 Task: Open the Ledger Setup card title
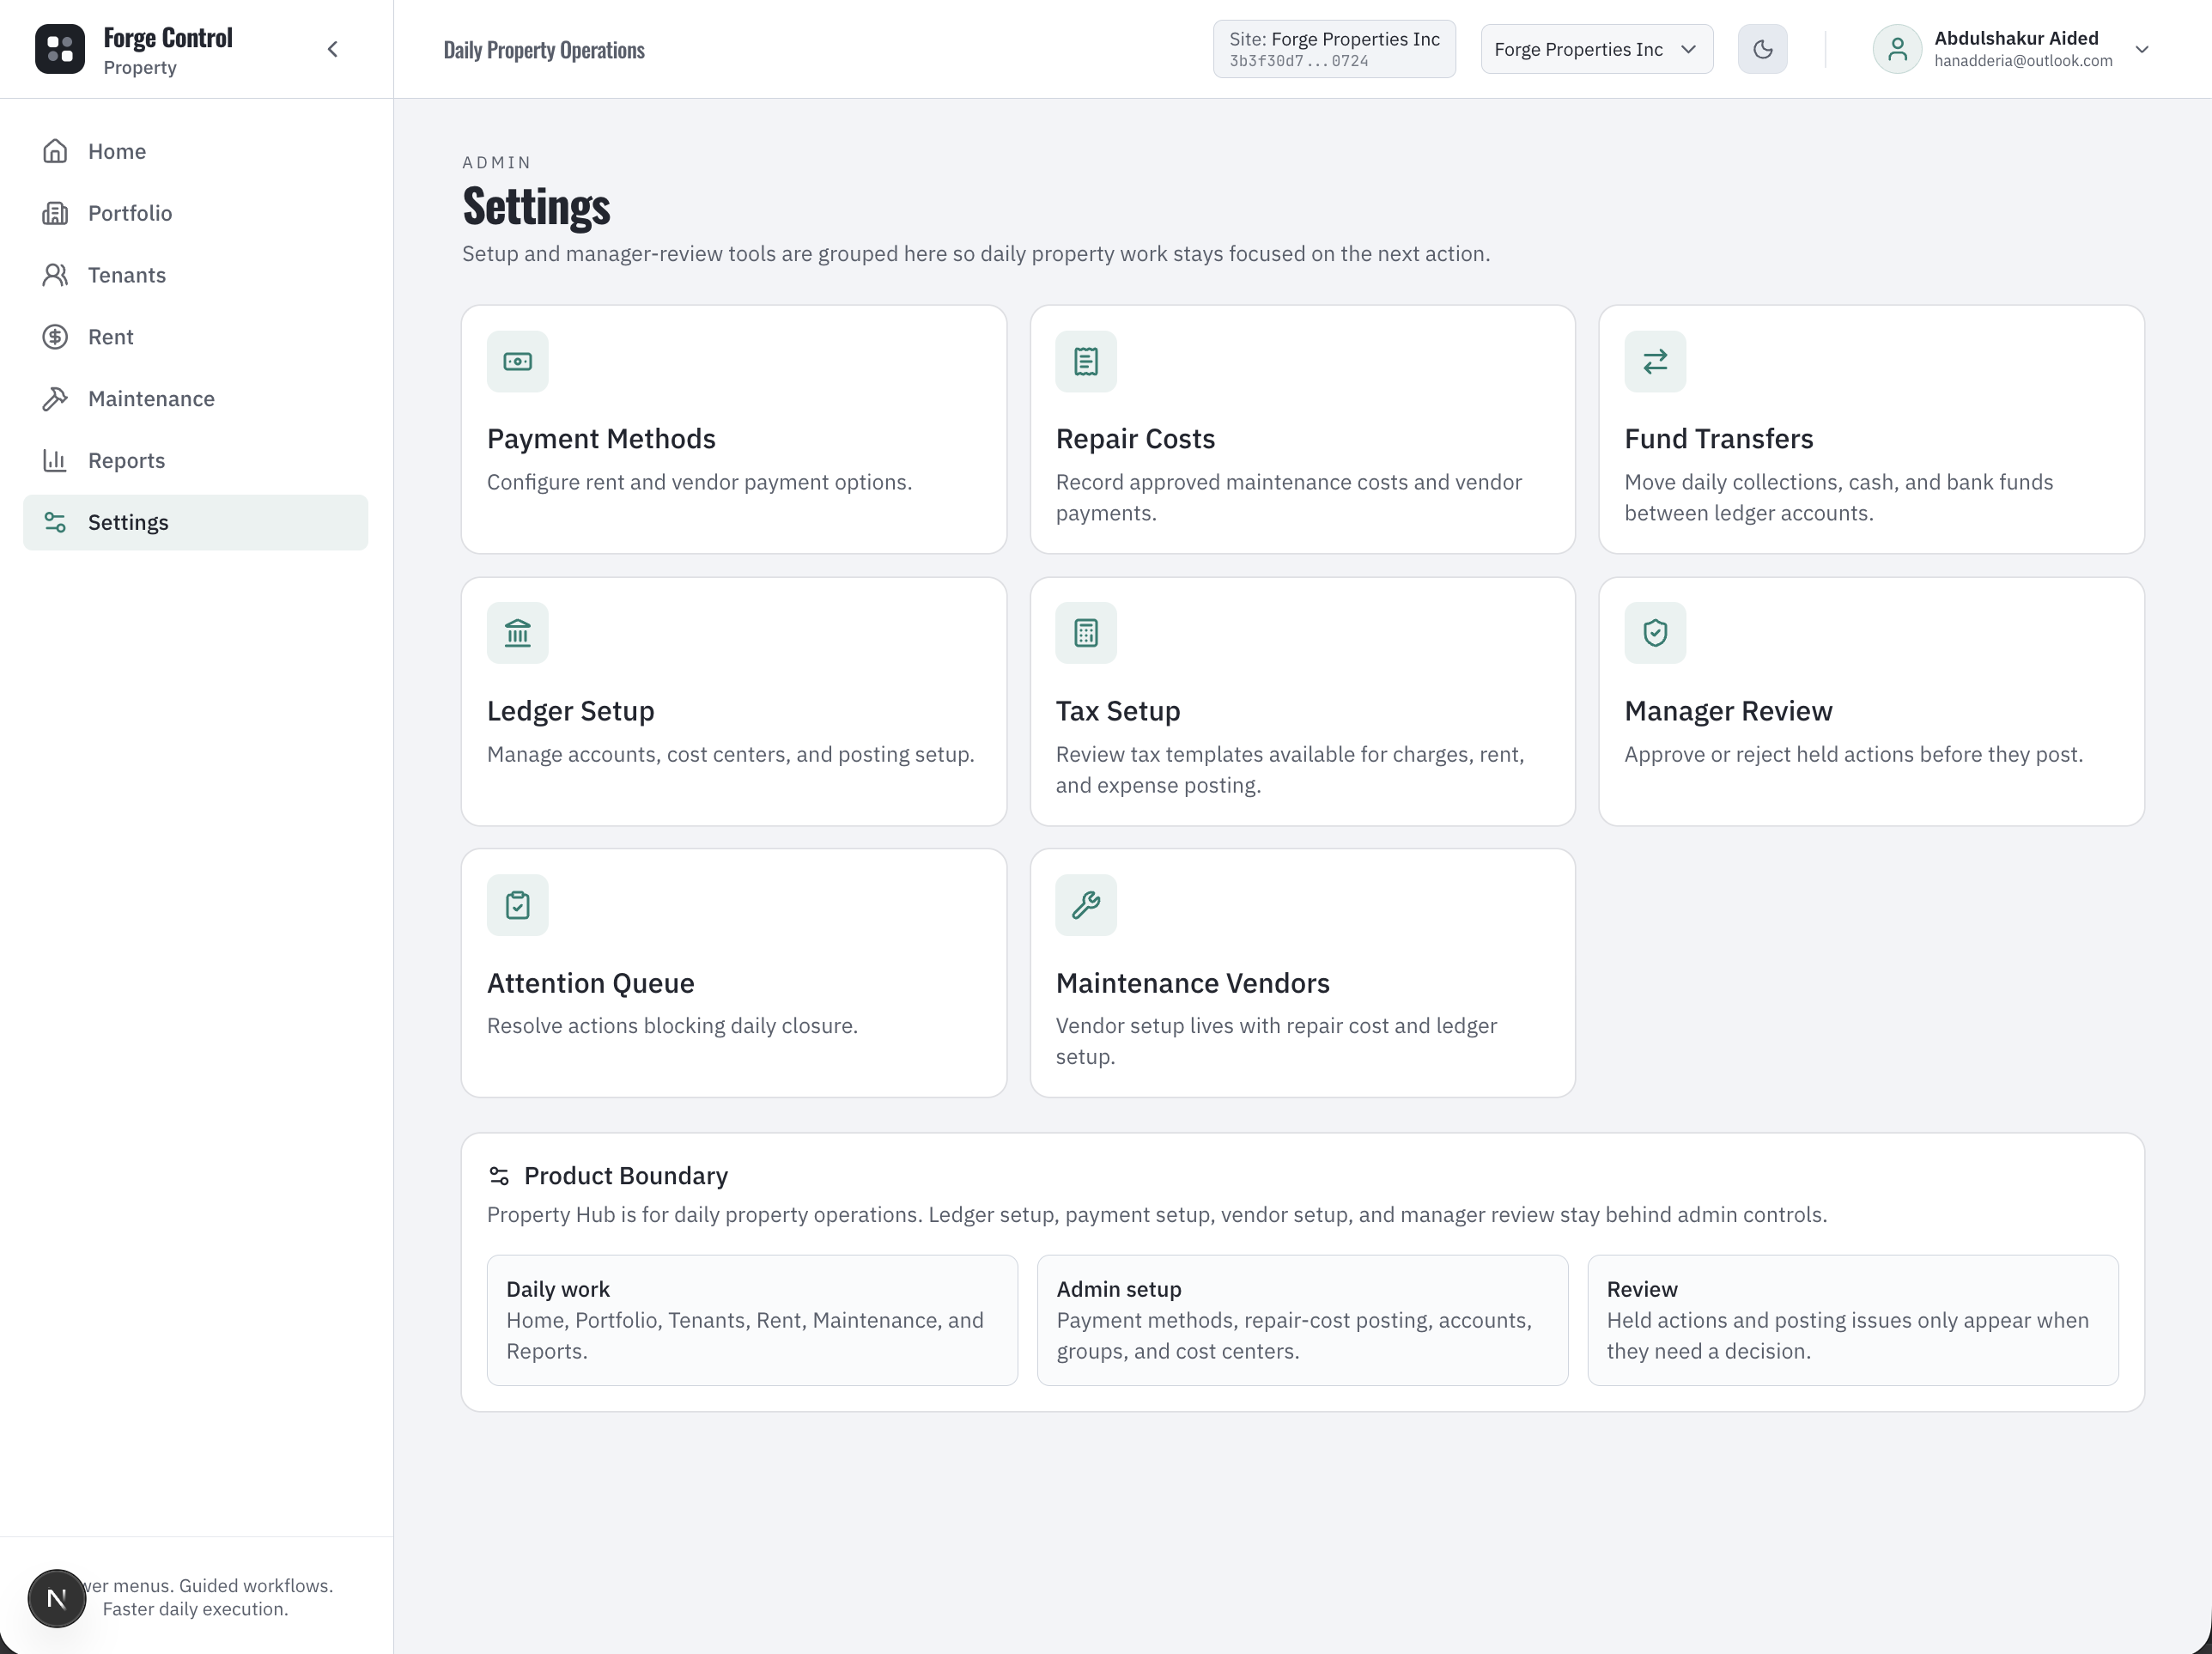(x=570, y=711)
